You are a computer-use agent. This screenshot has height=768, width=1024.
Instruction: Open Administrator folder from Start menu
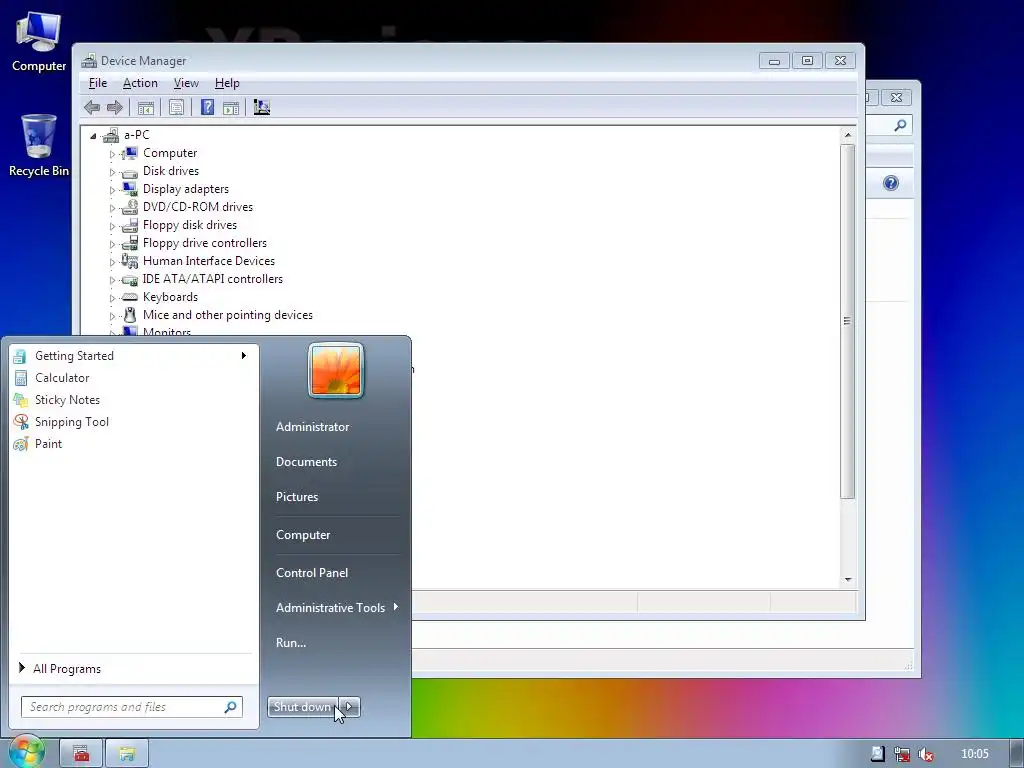pyautogui.click(x=313, y=427)
